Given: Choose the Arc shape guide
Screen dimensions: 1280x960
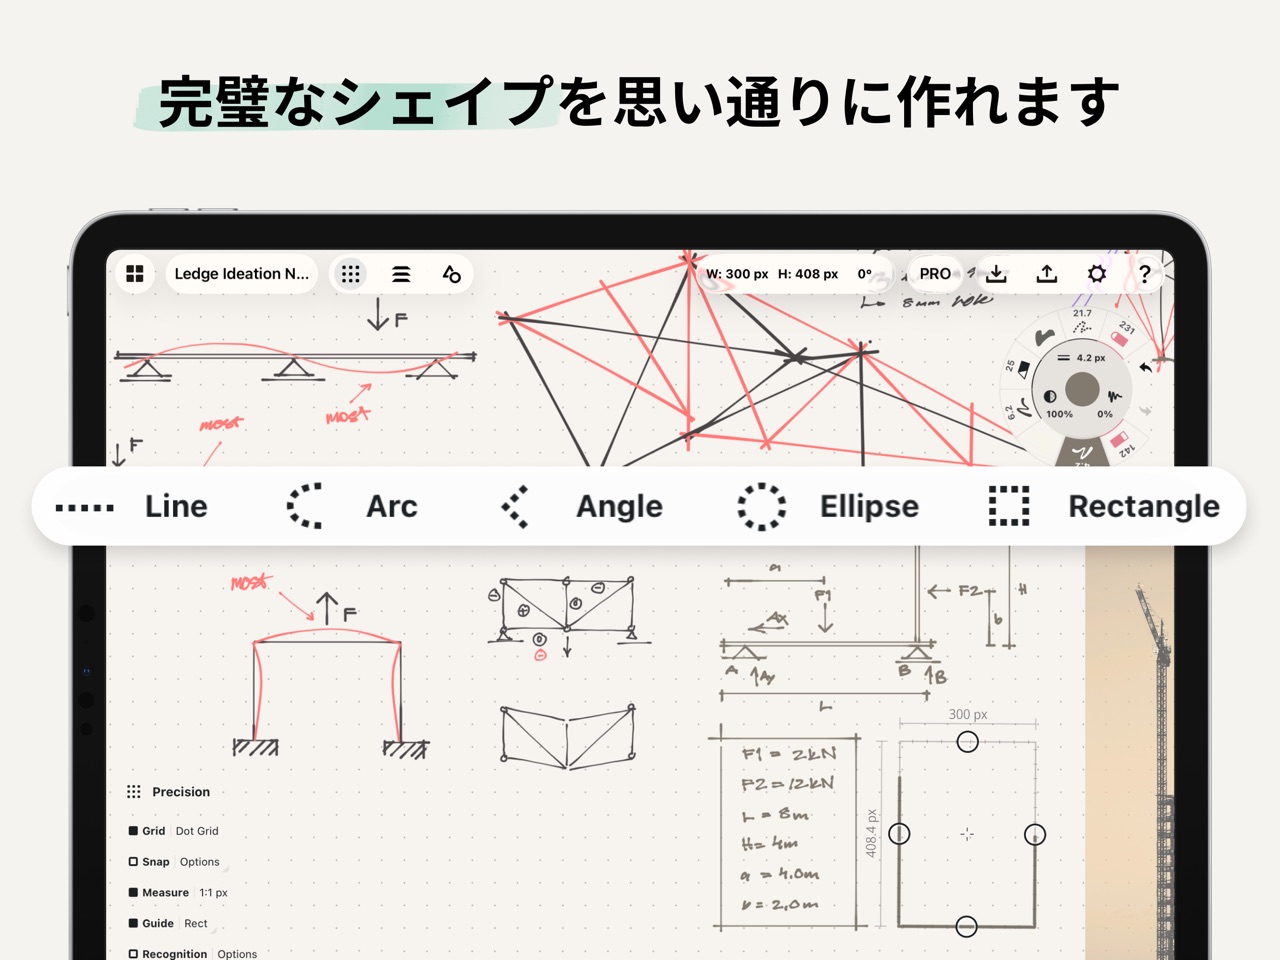Looking at the screenshot, I should [x=352, y=507].
